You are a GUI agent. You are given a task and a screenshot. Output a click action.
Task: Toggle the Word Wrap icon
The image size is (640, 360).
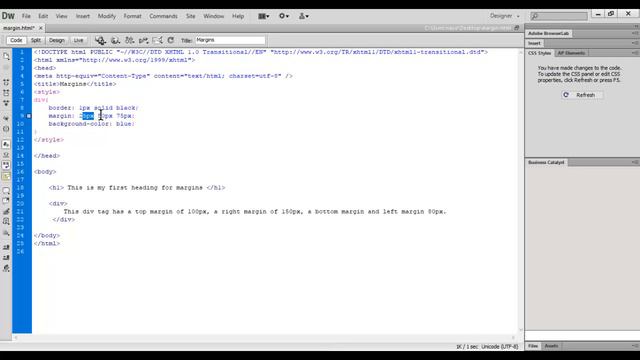6,165
